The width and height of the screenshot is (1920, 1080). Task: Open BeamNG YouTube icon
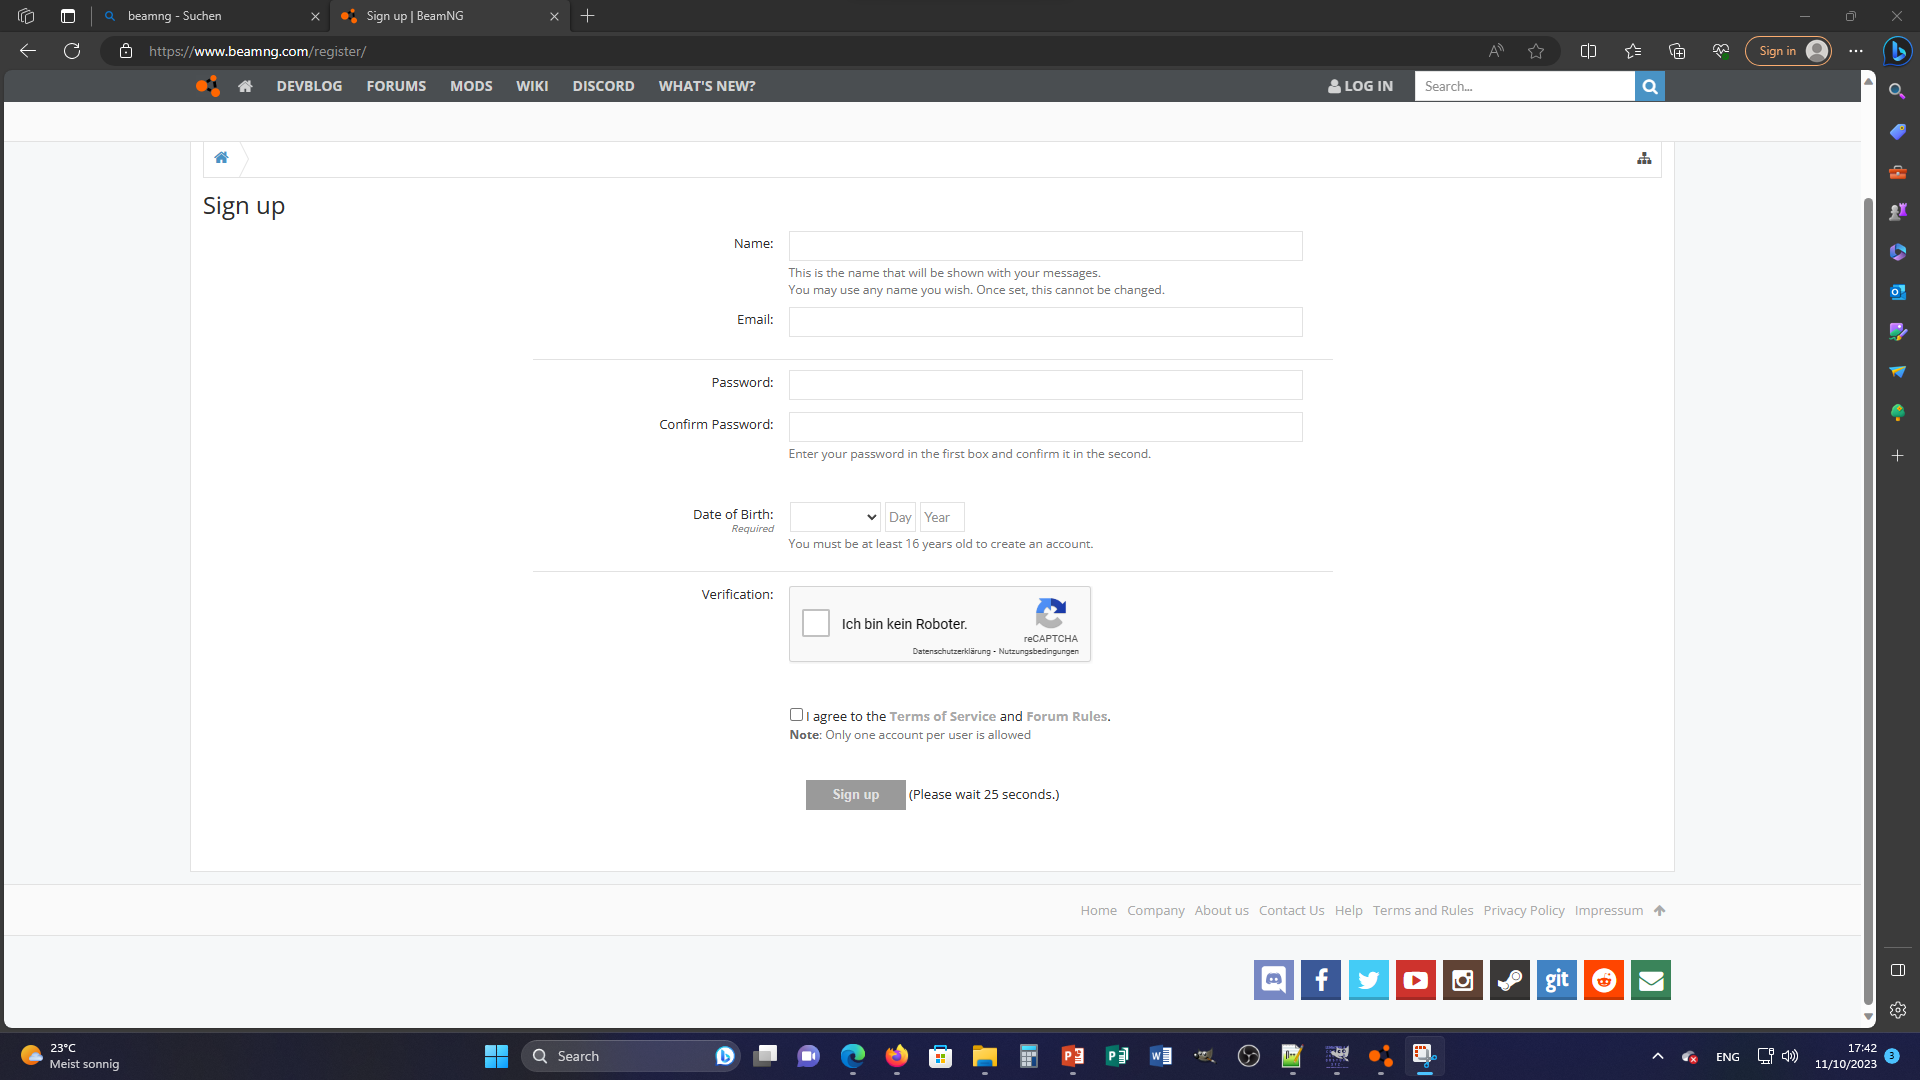1416,980
